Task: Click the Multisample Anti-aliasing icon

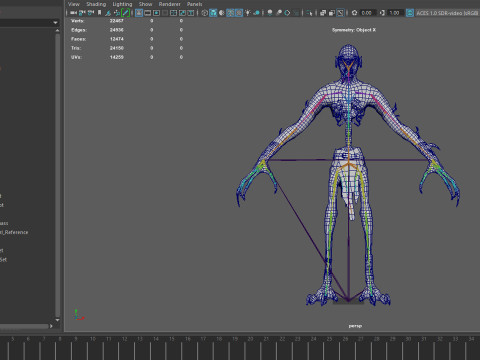Action: [x=287, y=13]
